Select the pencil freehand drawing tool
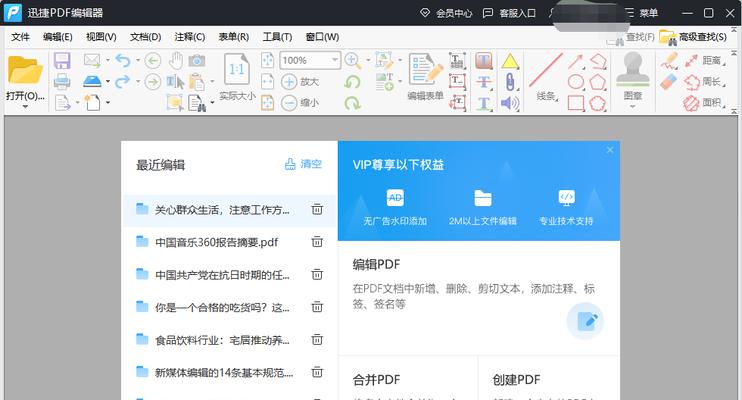 pyautogui.click(x=669, y=61)
